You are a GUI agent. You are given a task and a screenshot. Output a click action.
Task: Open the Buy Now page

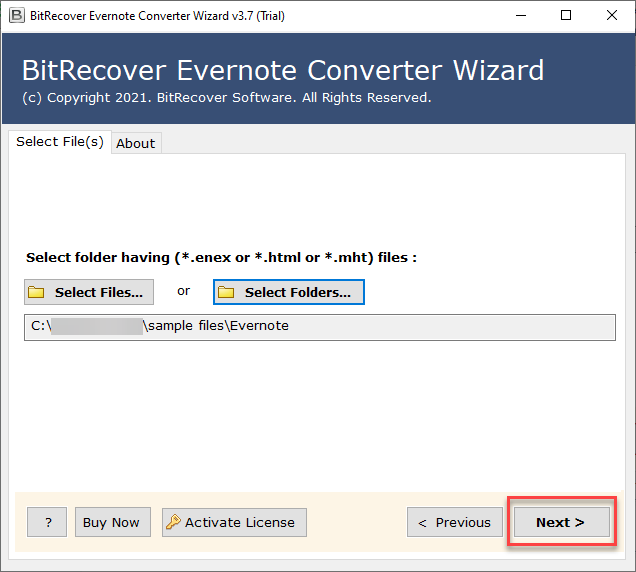click(x=112, y=522)
